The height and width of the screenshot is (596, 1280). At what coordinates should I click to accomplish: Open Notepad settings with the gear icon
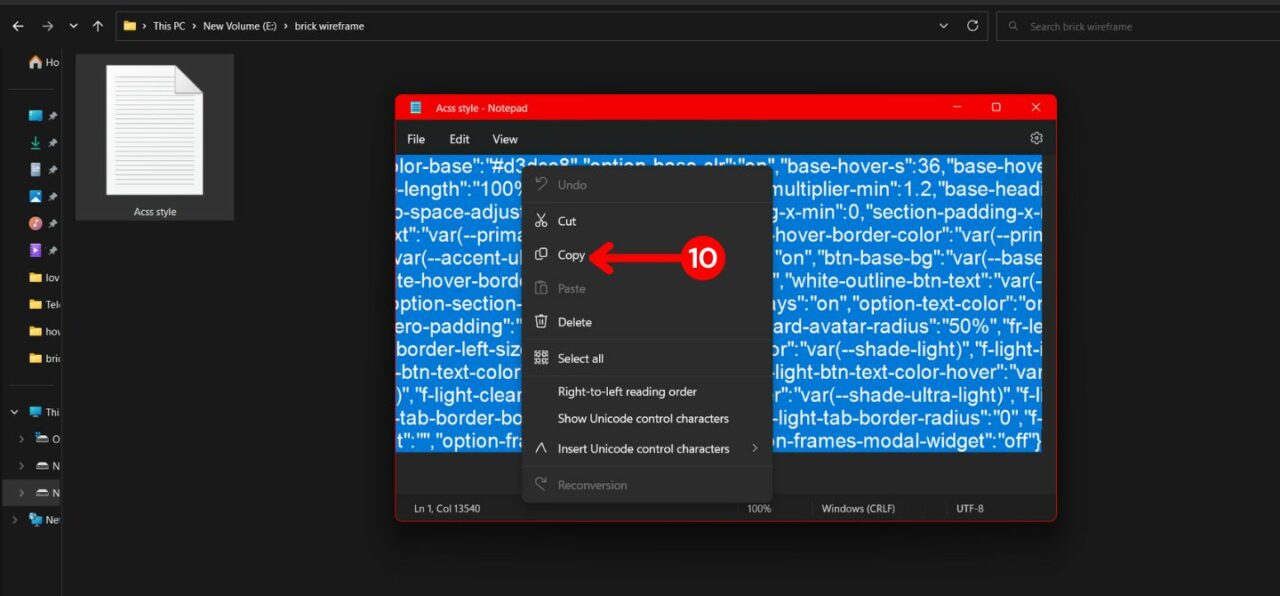click(1036, 138)
